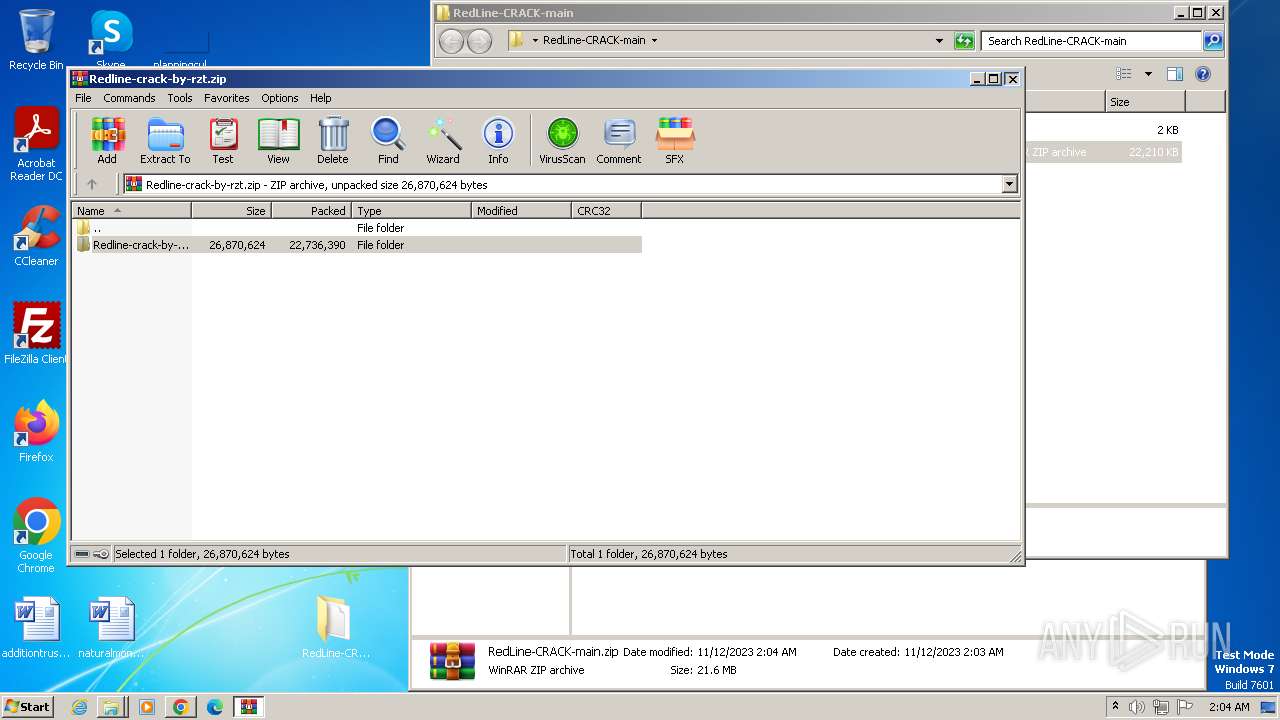Viewport: 1280px width, 720px height.
Task: Click RedLine-CRACK-main in the address breadcrumb
Action: click(x=594, y=41)
